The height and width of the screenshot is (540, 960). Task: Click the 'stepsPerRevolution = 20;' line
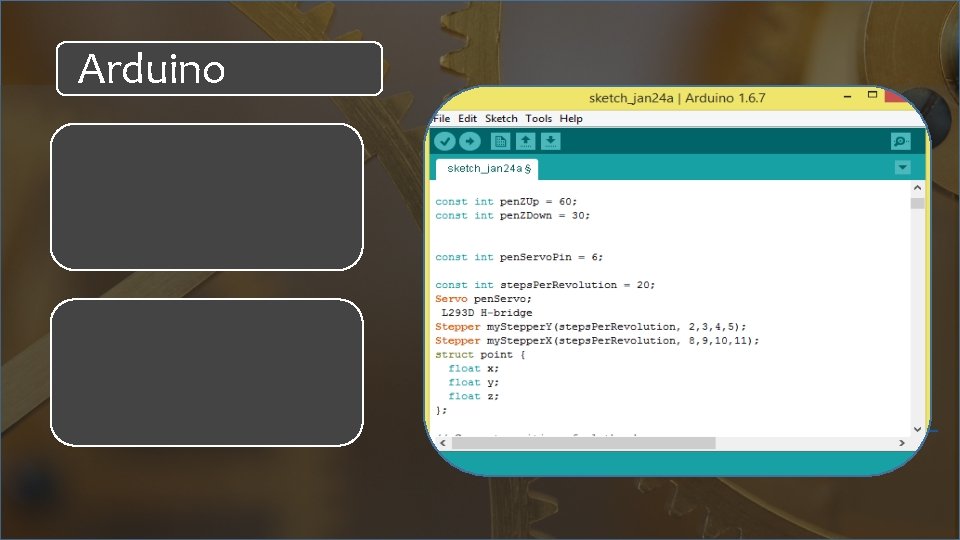545,285
